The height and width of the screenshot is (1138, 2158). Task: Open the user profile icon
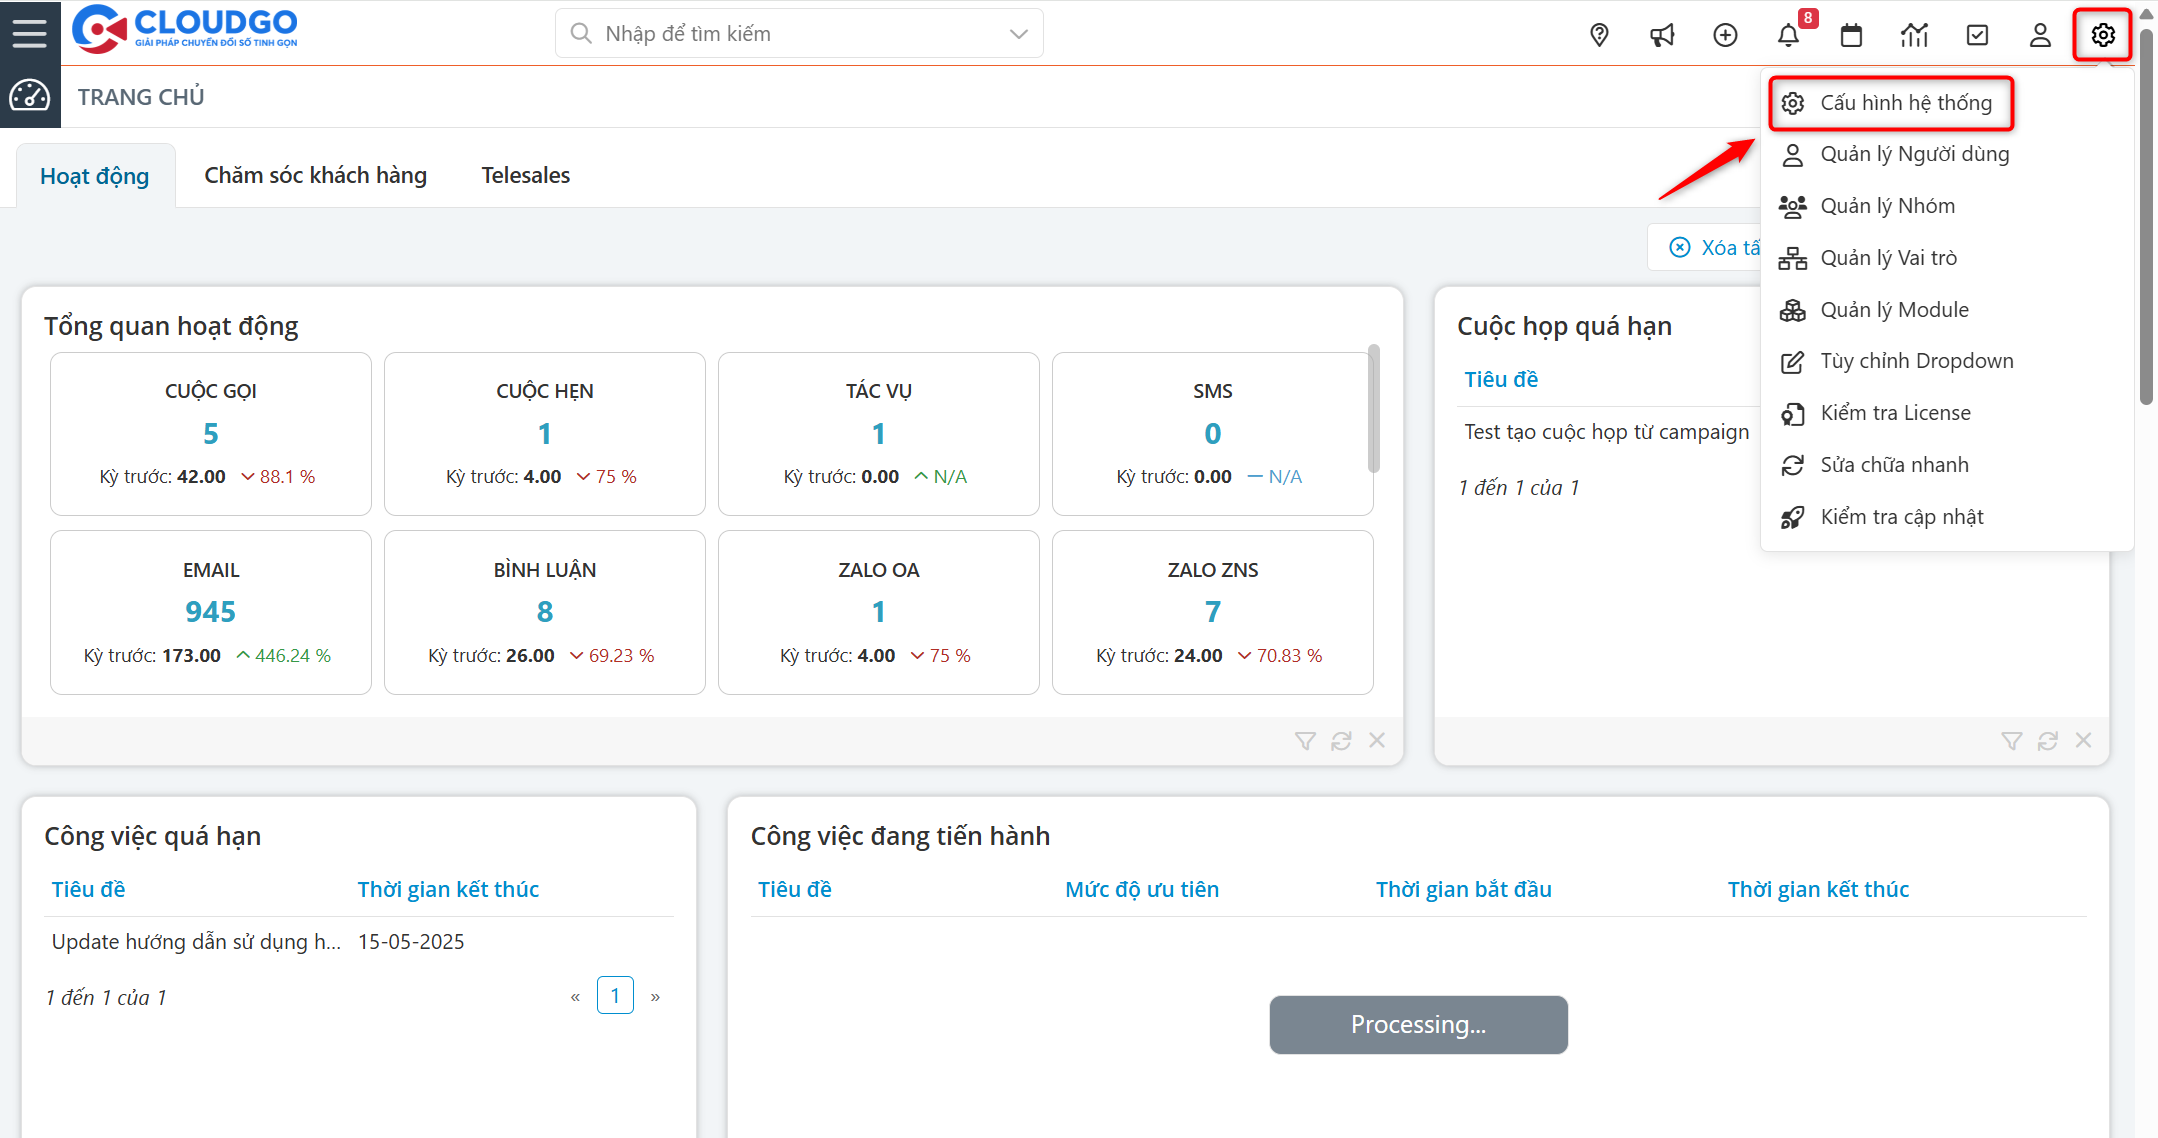click(x=2040, y=35)
